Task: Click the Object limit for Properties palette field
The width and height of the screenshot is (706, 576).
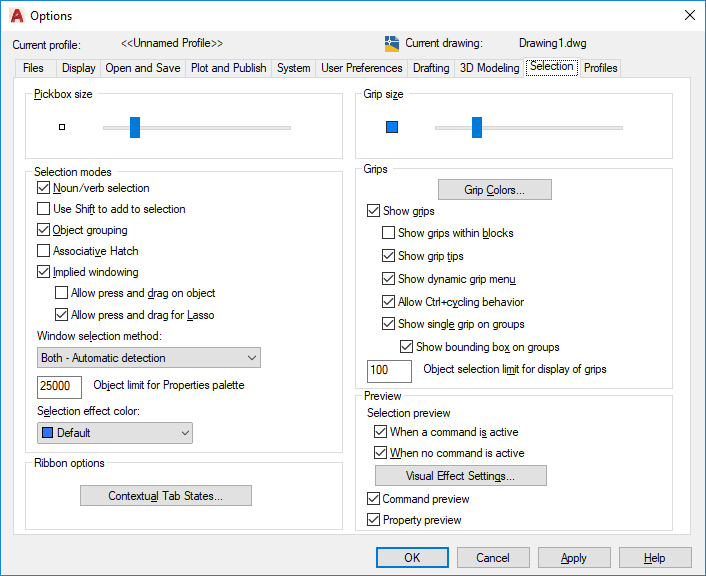Action: click(x=59, y=387)
